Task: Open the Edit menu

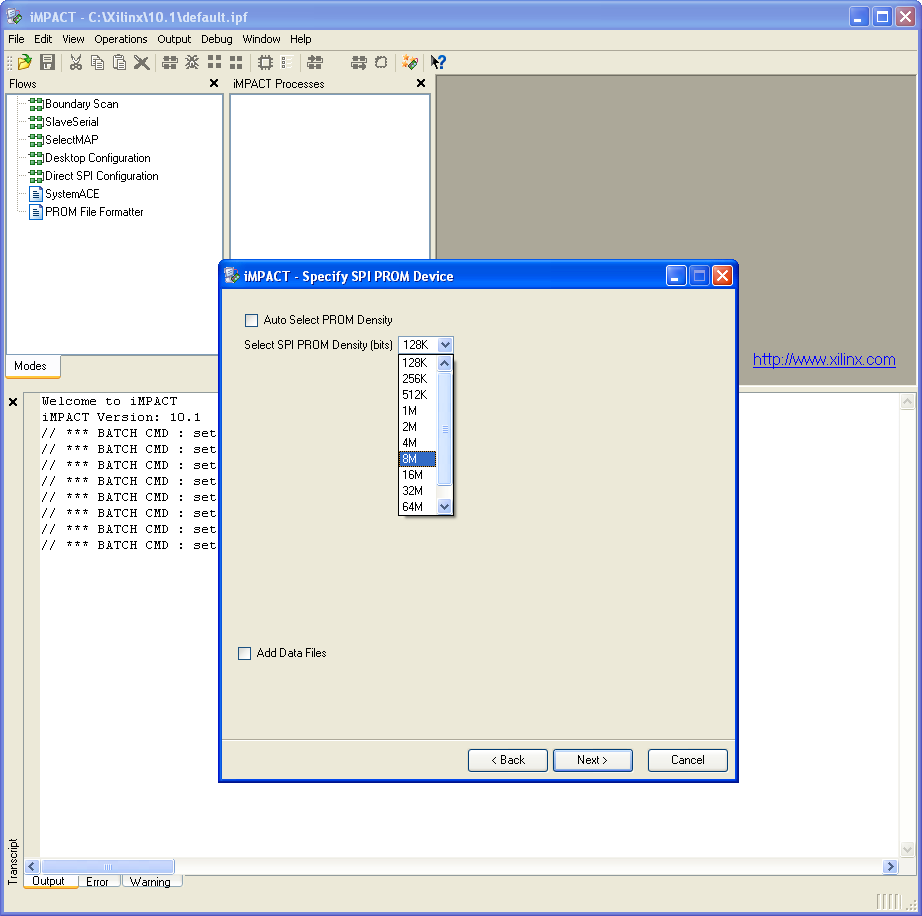Action: [x=43, y=39]
